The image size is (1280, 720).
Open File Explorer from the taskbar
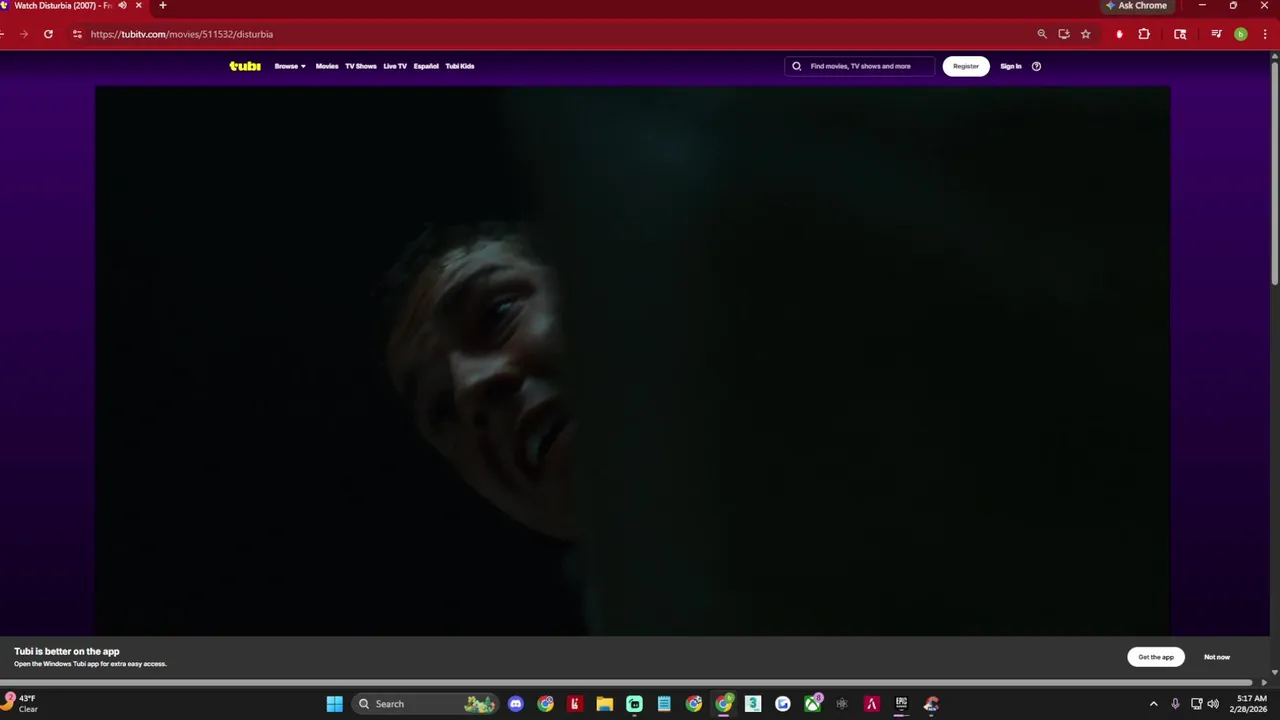pyautogui.click(x=604, y=704)
